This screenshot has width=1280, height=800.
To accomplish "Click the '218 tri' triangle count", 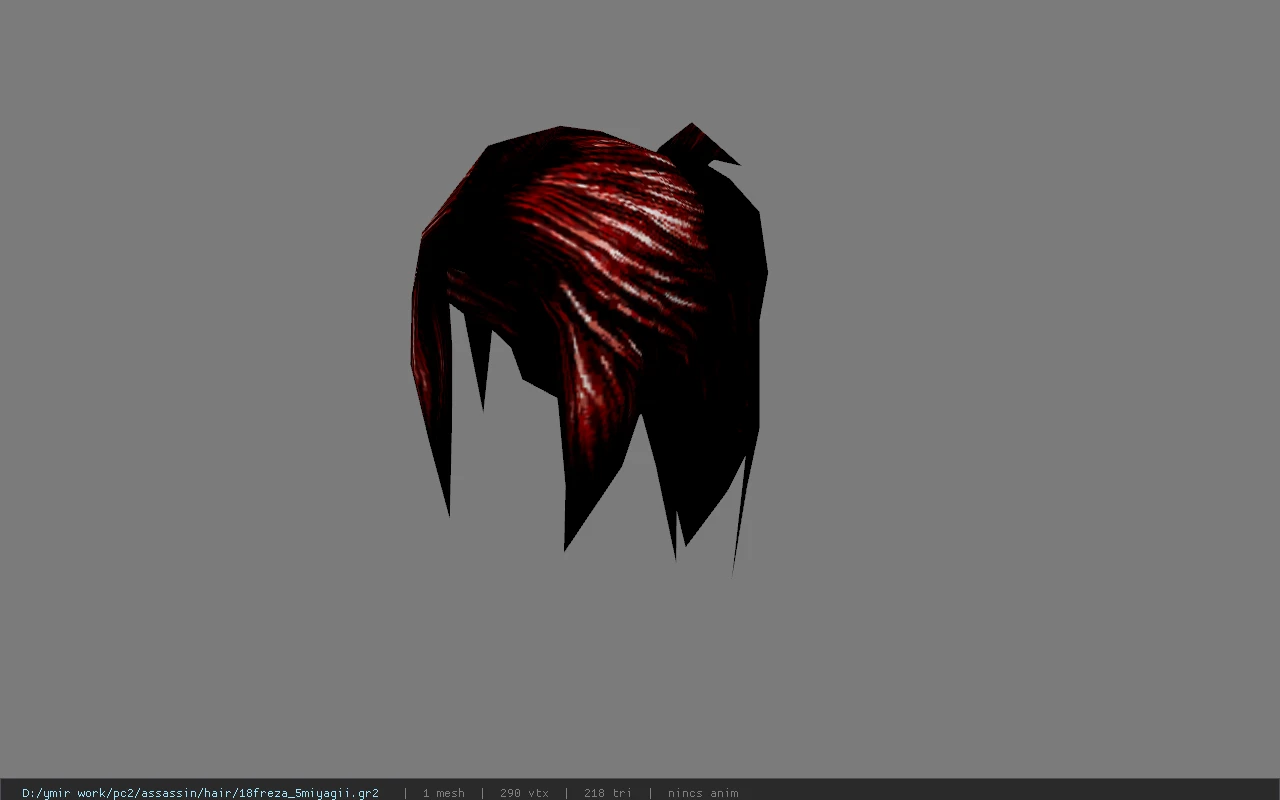I will coord(607,793).
